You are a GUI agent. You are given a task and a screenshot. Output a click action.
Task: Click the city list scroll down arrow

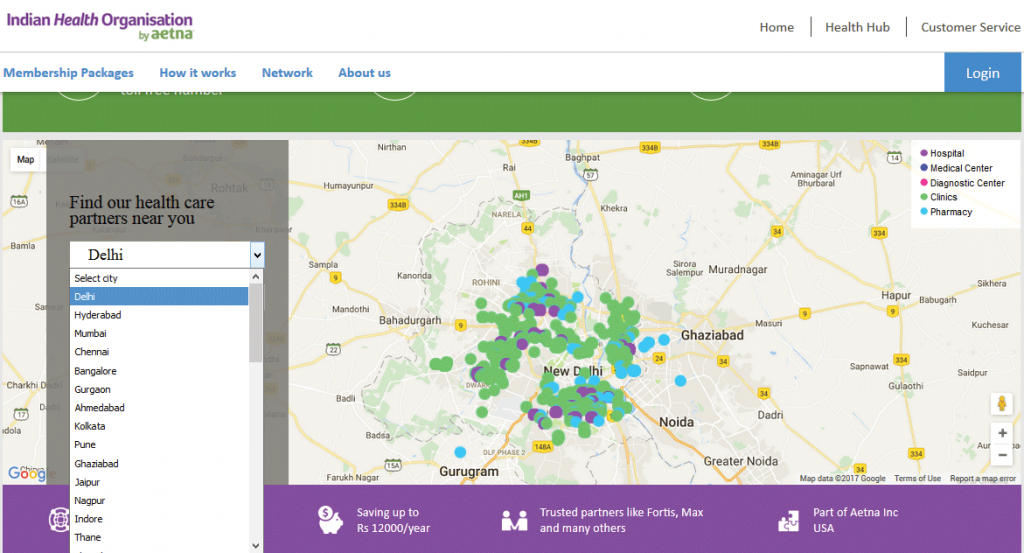[x=256, y=545]
